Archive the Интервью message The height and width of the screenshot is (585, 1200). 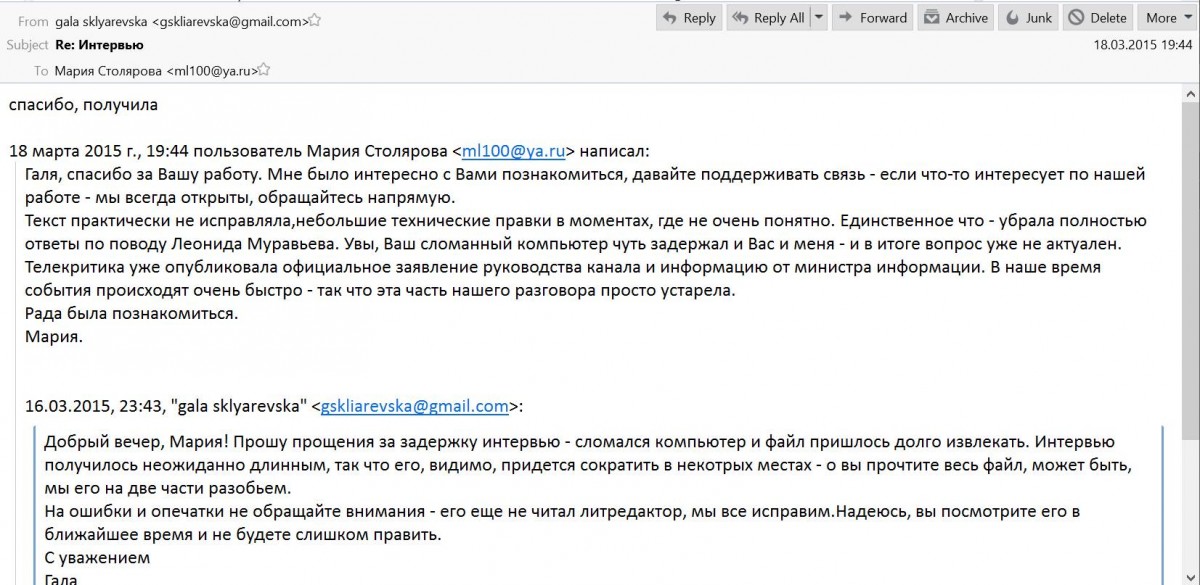pos(955,18)
